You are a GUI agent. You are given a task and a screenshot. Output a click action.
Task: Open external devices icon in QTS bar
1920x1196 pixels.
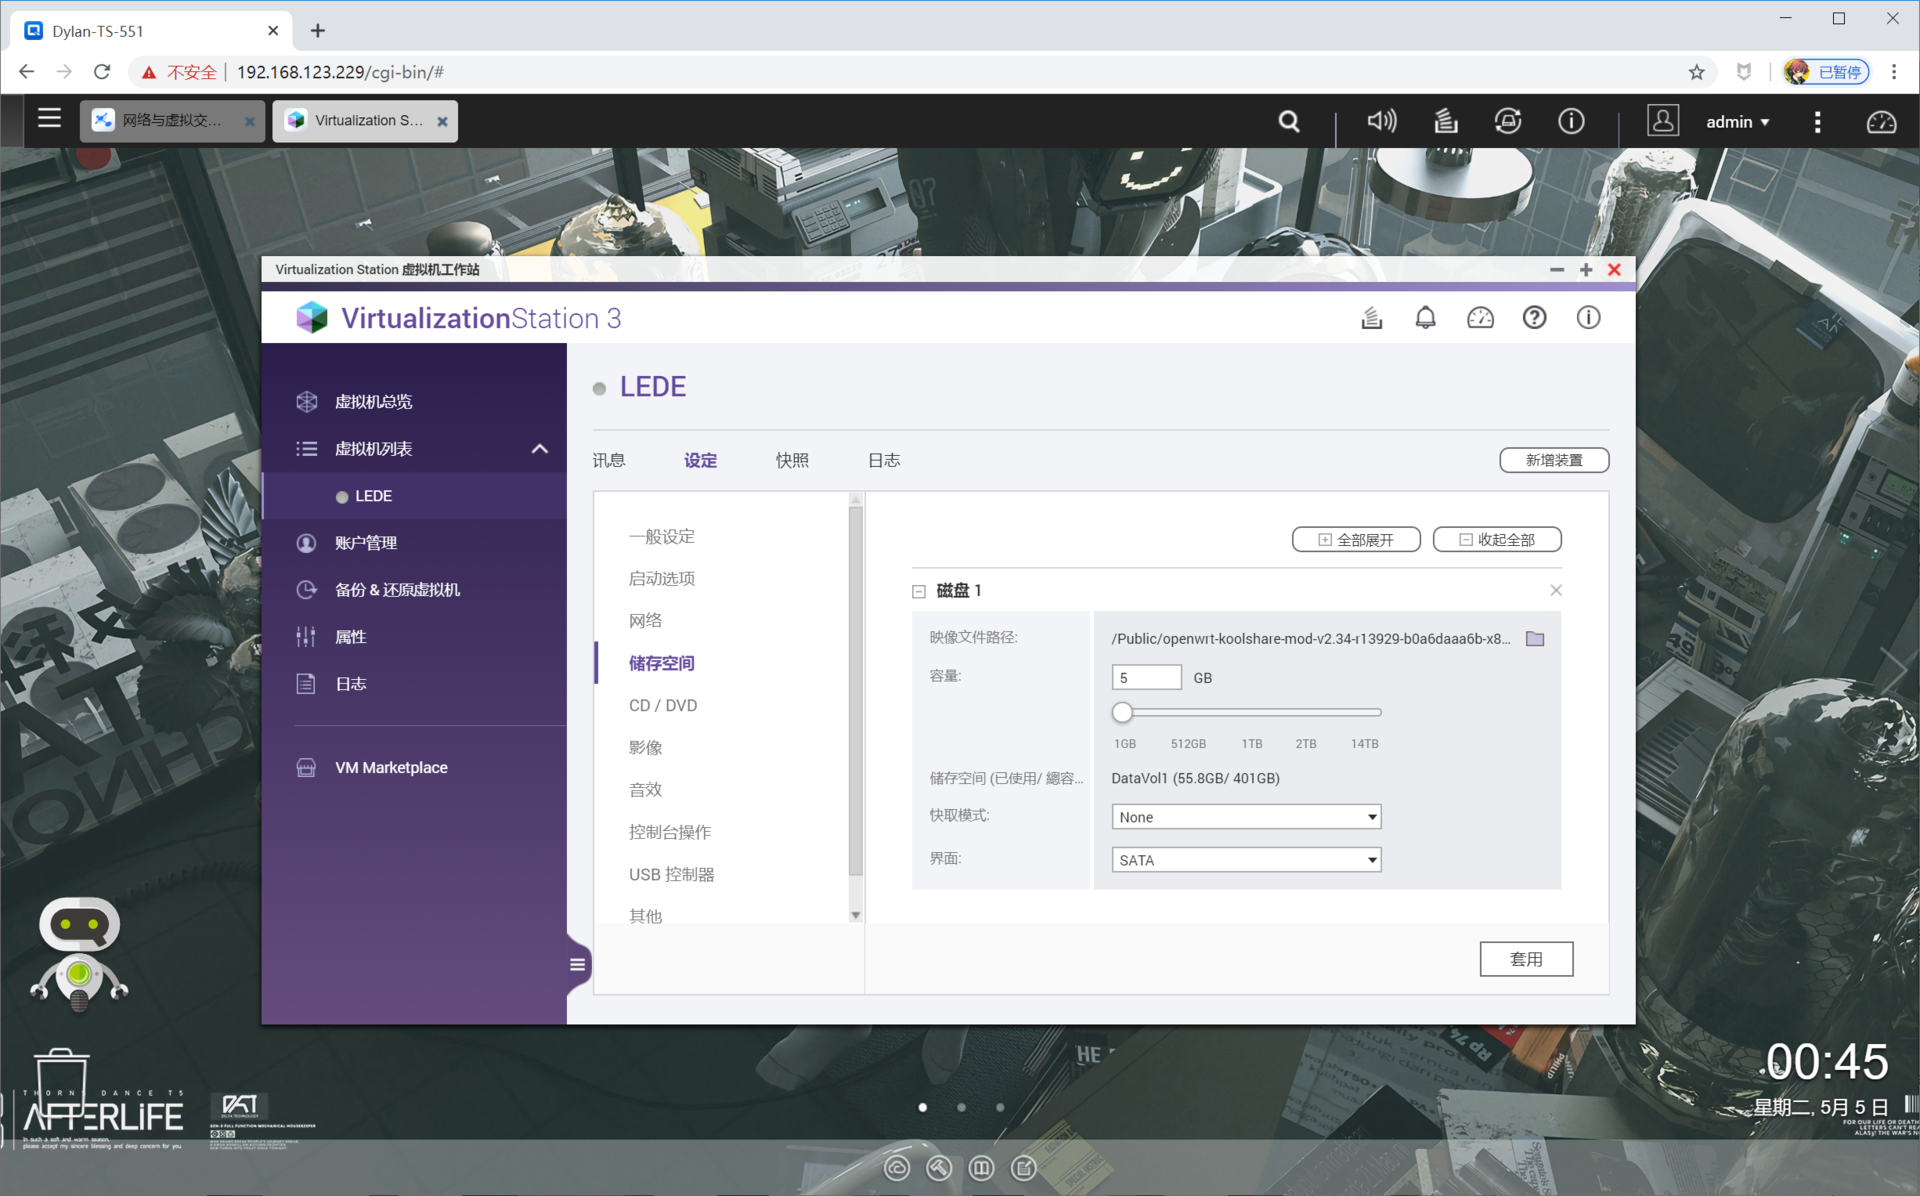[x=1508, y=121]
